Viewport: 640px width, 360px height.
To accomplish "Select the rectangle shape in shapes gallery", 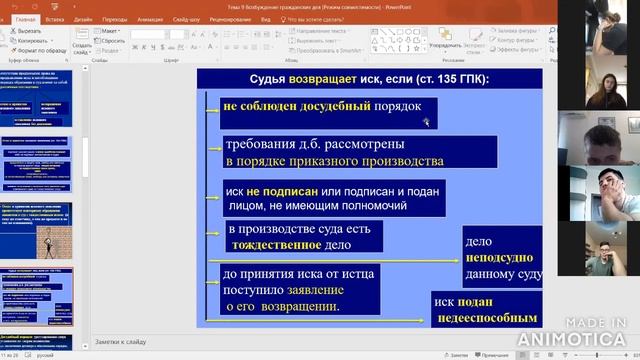I will (x=400, y=31).
